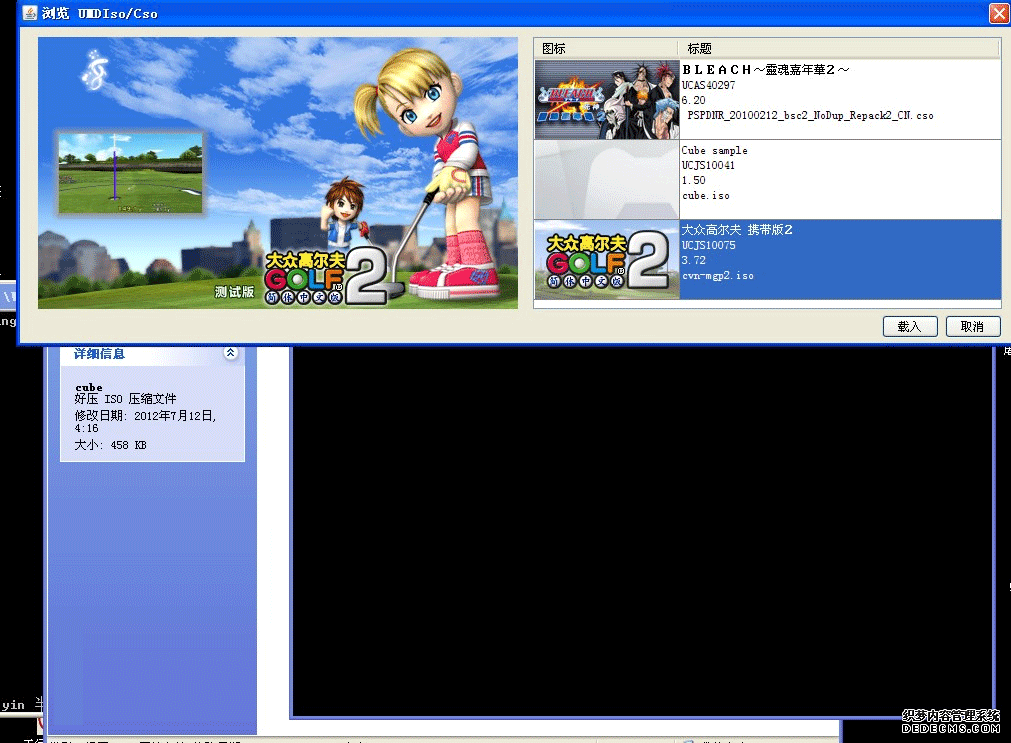
Task: Click the 详细信息 panel header
Action: coord(100,354)
